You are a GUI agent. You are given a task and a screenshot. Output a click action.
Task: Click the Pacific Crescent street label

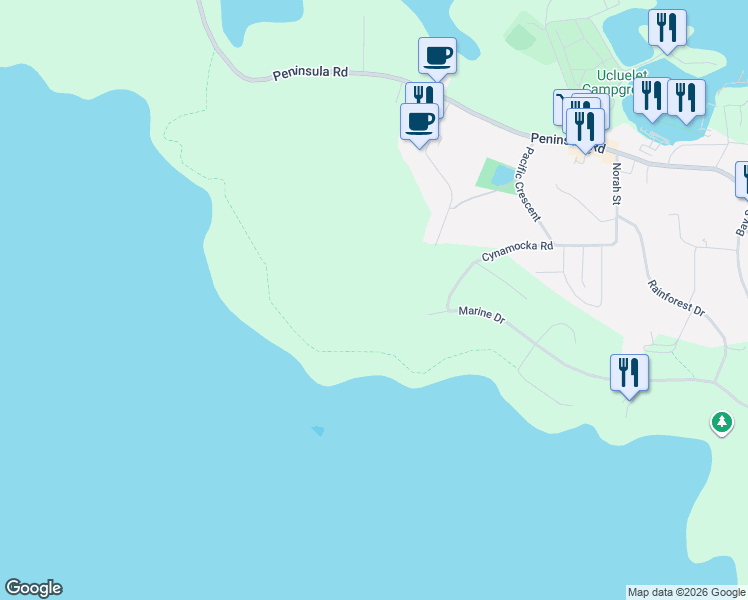click(x=528, y=184)
